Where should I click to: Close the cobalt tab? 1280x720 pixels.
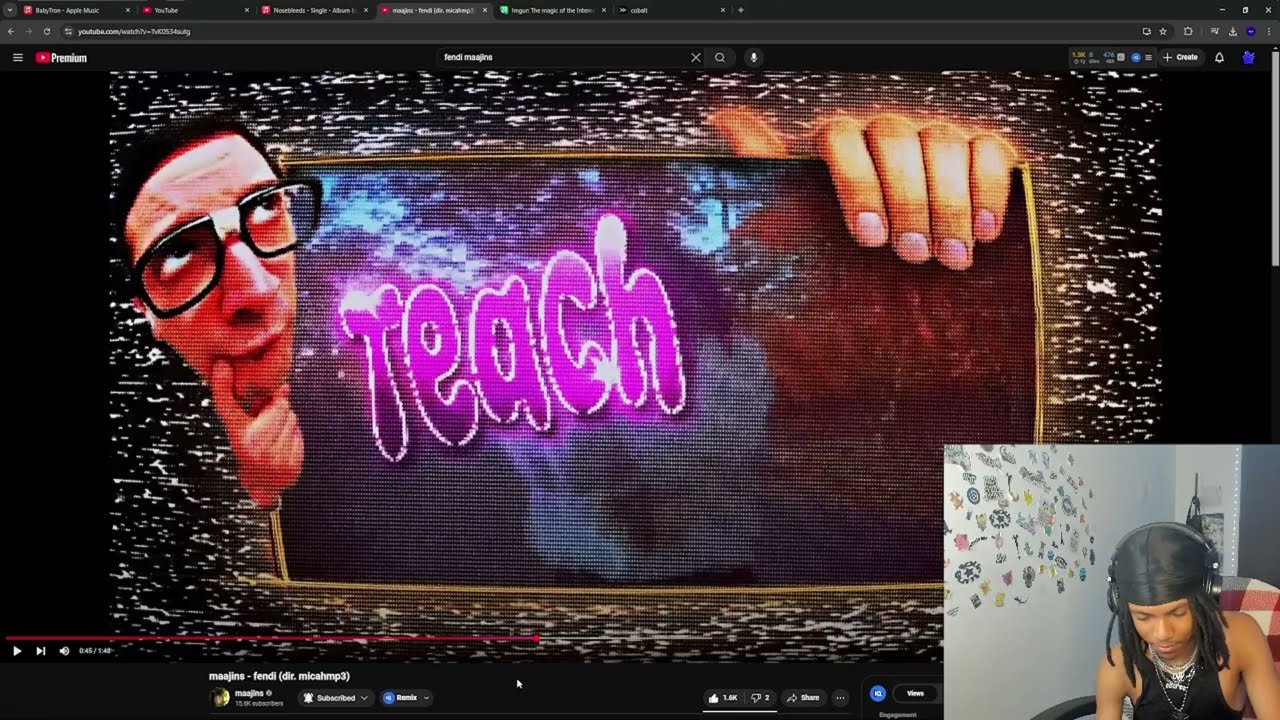pyautogui.click(x=723, y=10)
